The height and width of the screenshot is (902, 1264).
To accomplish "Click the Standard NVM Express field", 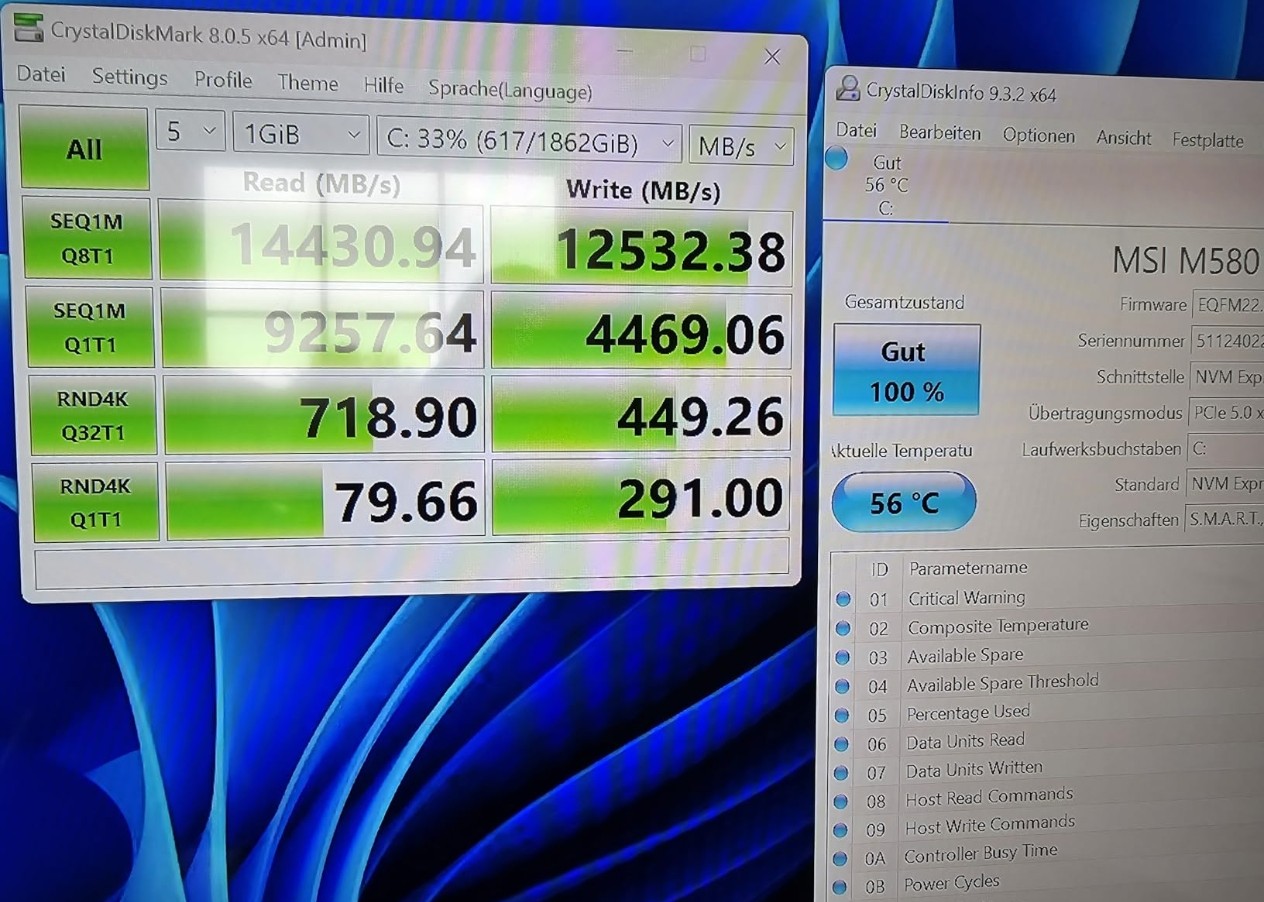I will (1224, 484).
